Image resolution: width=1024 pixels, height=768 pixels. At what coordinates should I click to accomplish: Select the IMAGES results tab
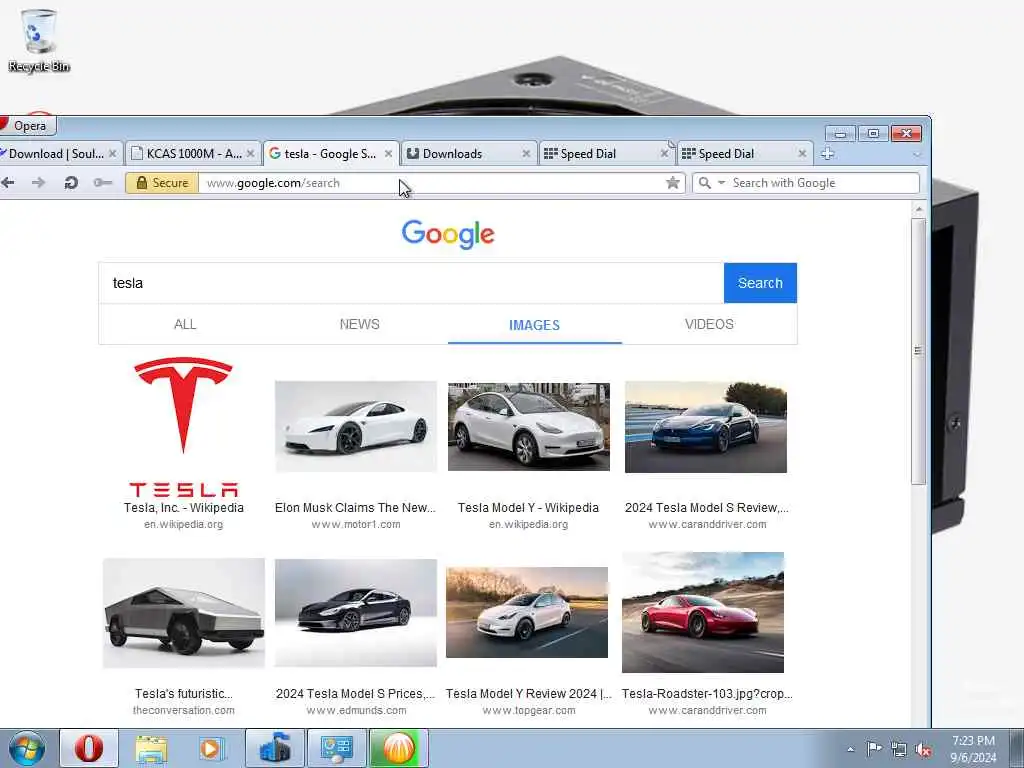(x=534, y=325)
